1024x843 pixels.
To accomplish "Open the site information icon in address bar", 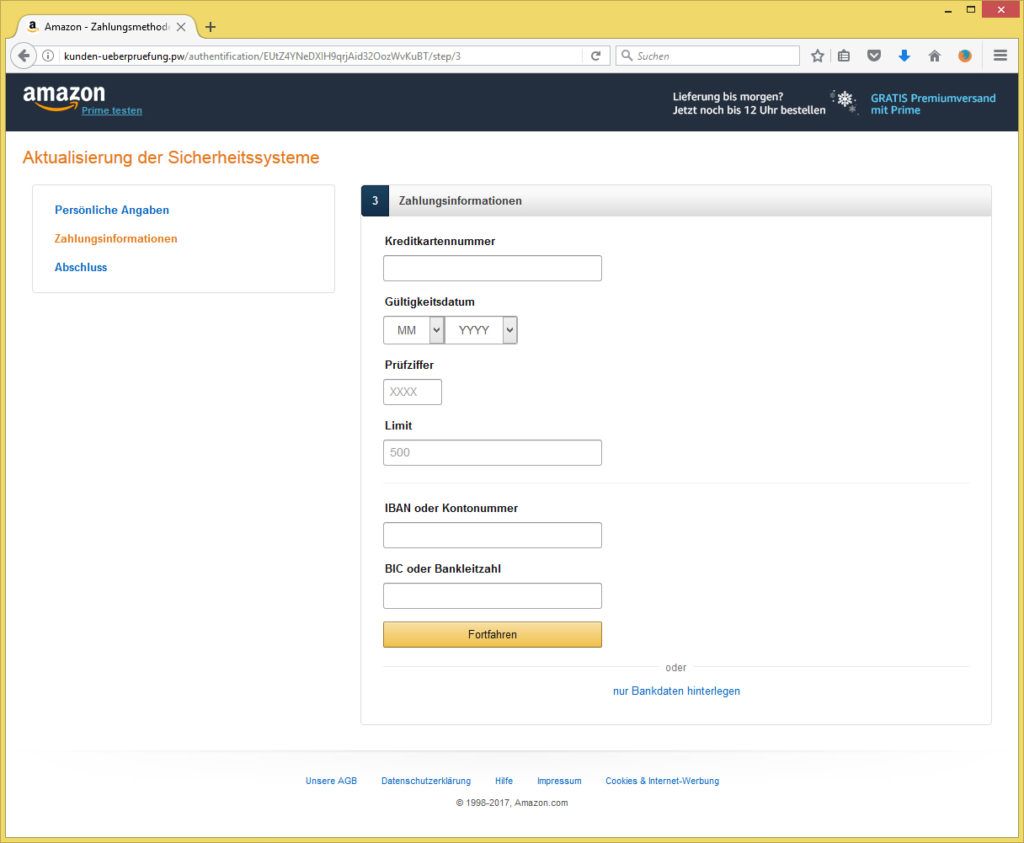I will tap(48, 56).
